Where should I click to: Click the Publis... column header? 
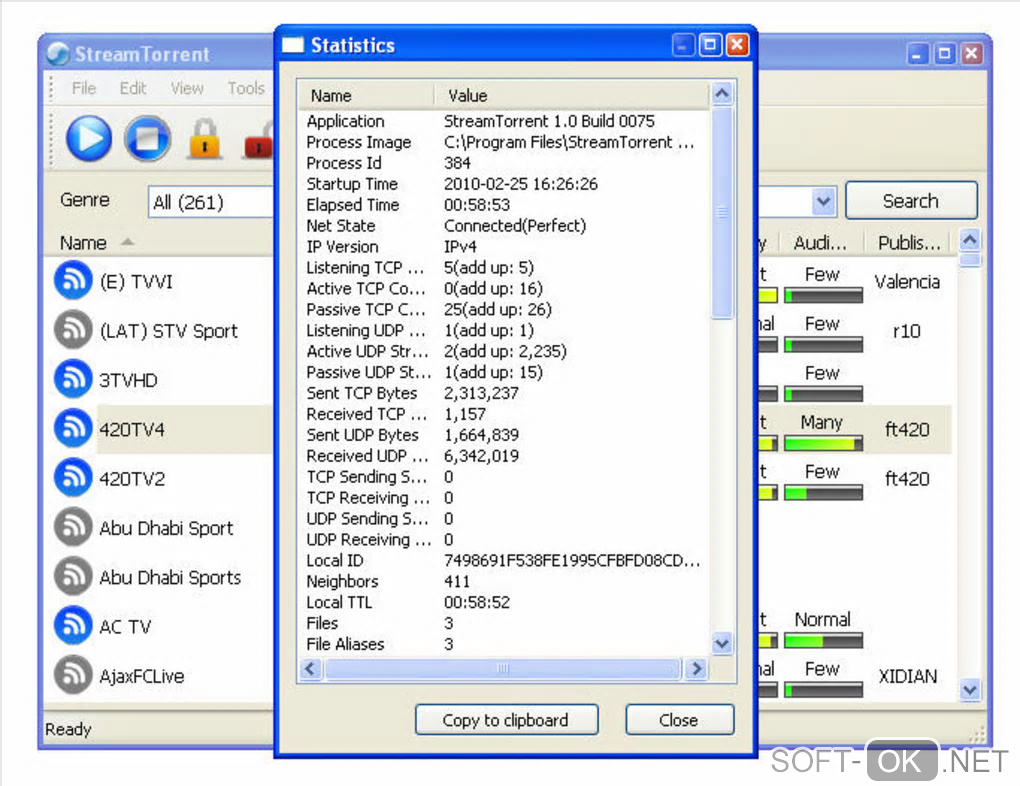(x=909, y=243)
